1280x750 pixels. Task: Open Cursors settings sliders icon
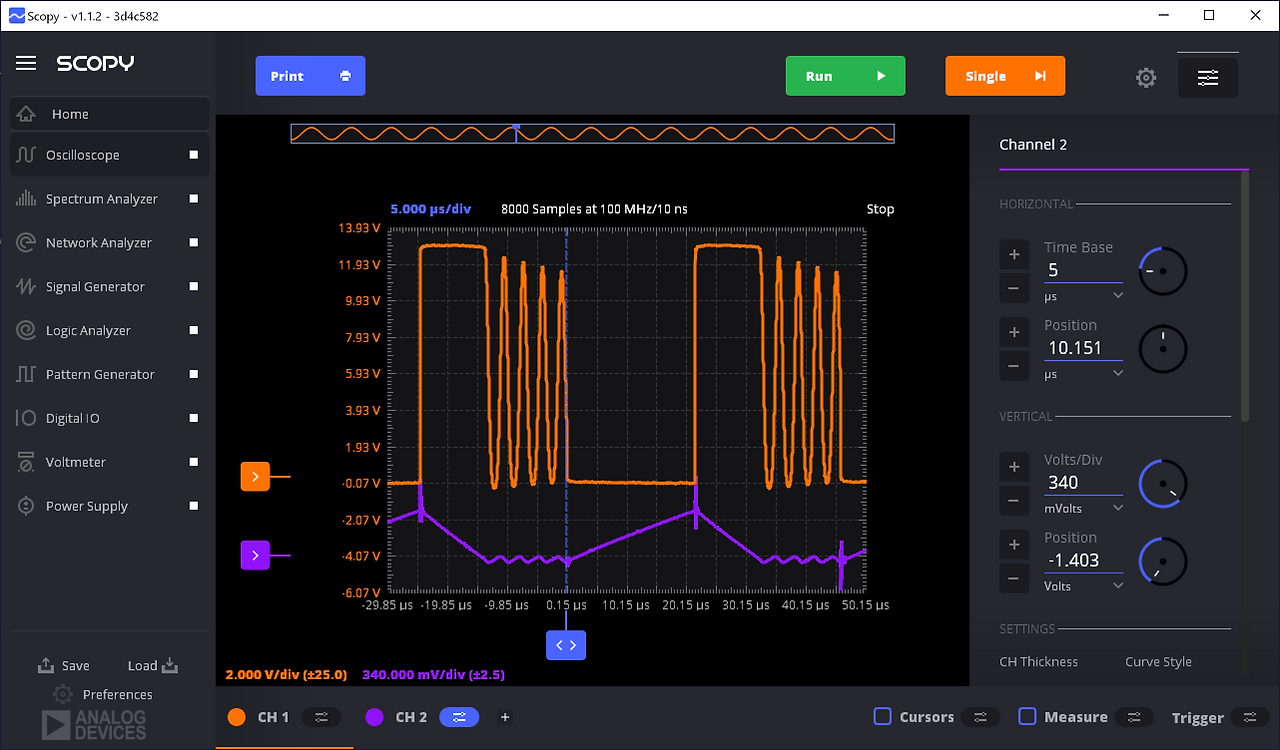pyautogui.click(x=980, y=717)
